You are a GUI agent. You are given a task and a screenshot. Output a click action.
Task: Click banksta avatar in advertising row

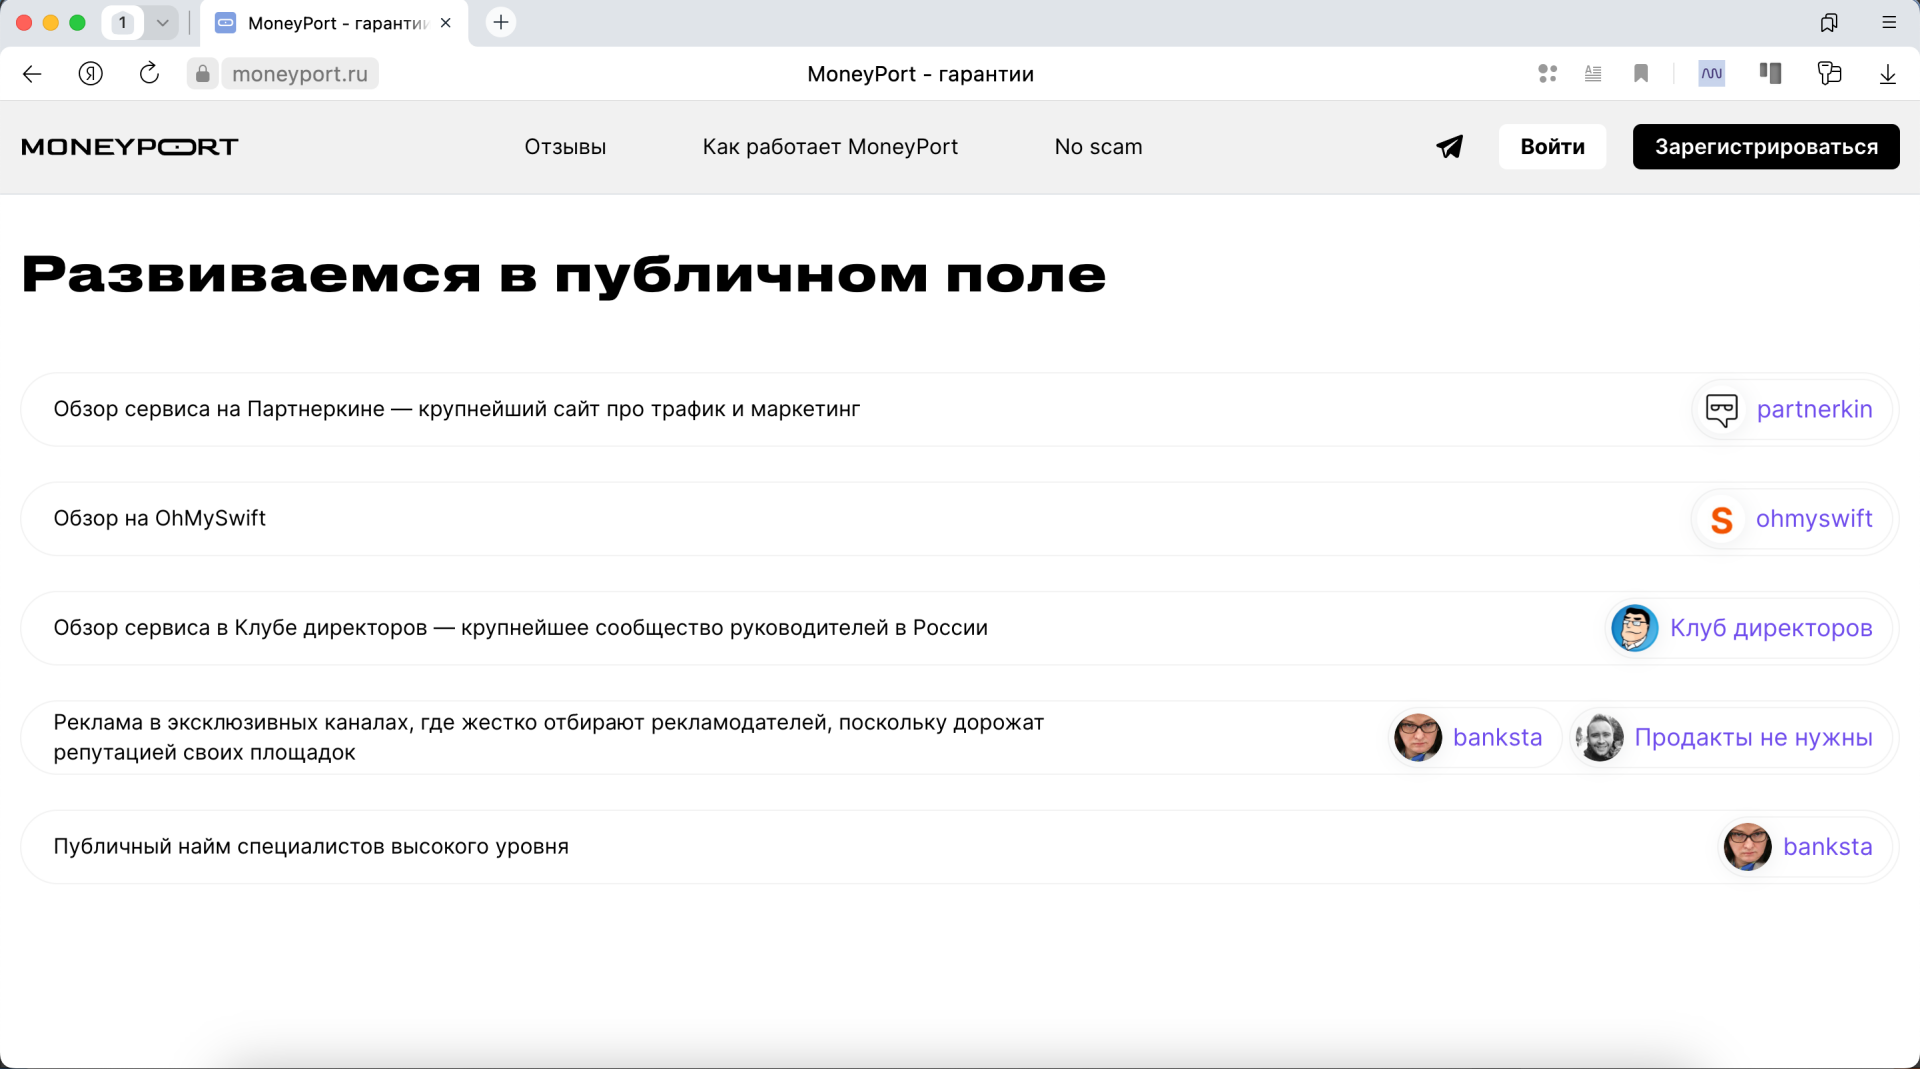pyautogui.click(x=1418, y=738)
